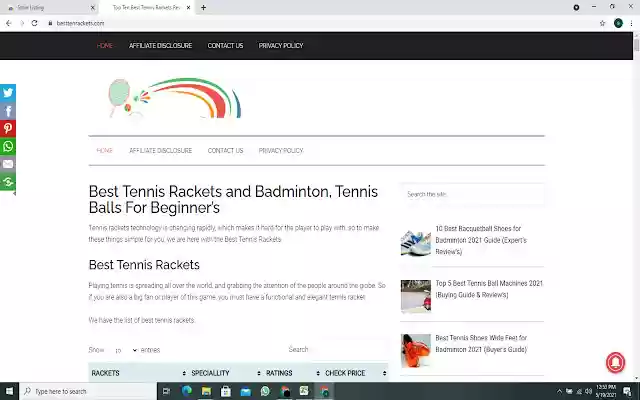Open Chrome three-dot menu

[631, 23]
